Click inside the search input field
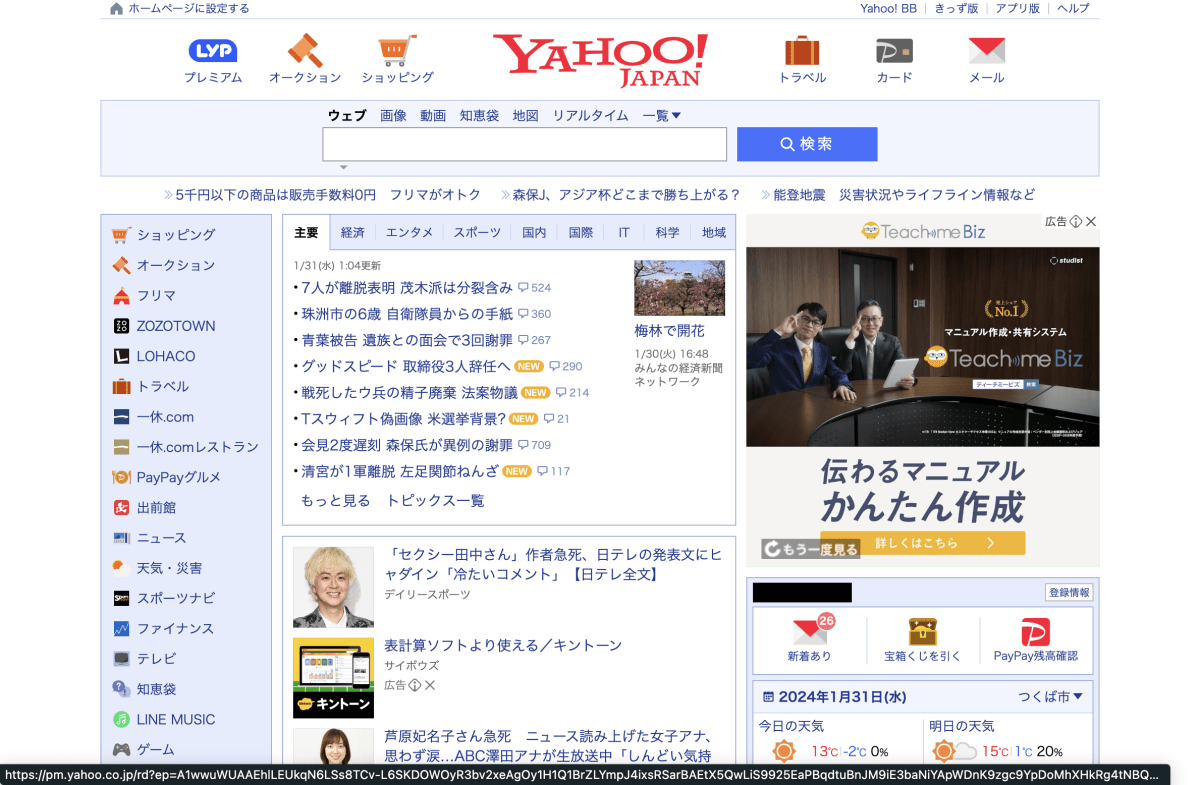The width and height of the screenshot is (1200, 785). coord(524,144)
